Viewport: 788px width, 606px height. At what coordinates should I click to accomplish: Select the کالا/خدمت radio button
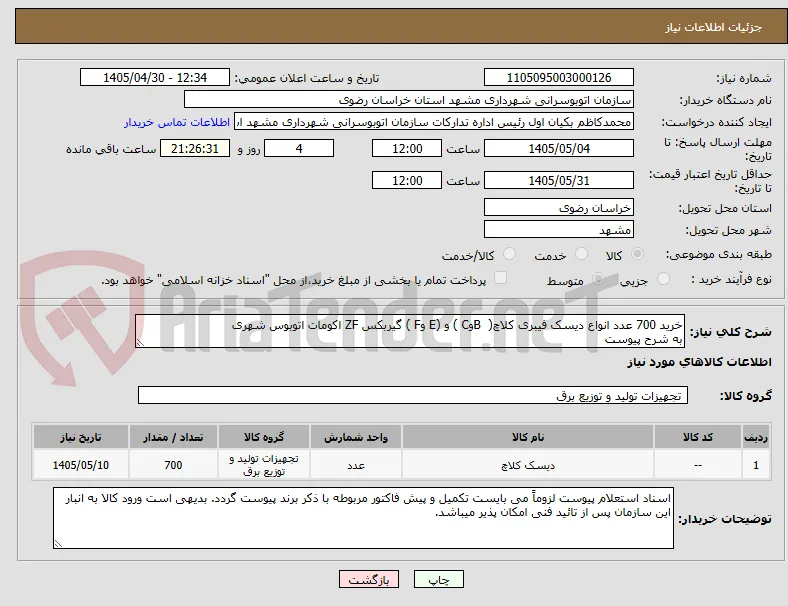click(x=510, y=254)
